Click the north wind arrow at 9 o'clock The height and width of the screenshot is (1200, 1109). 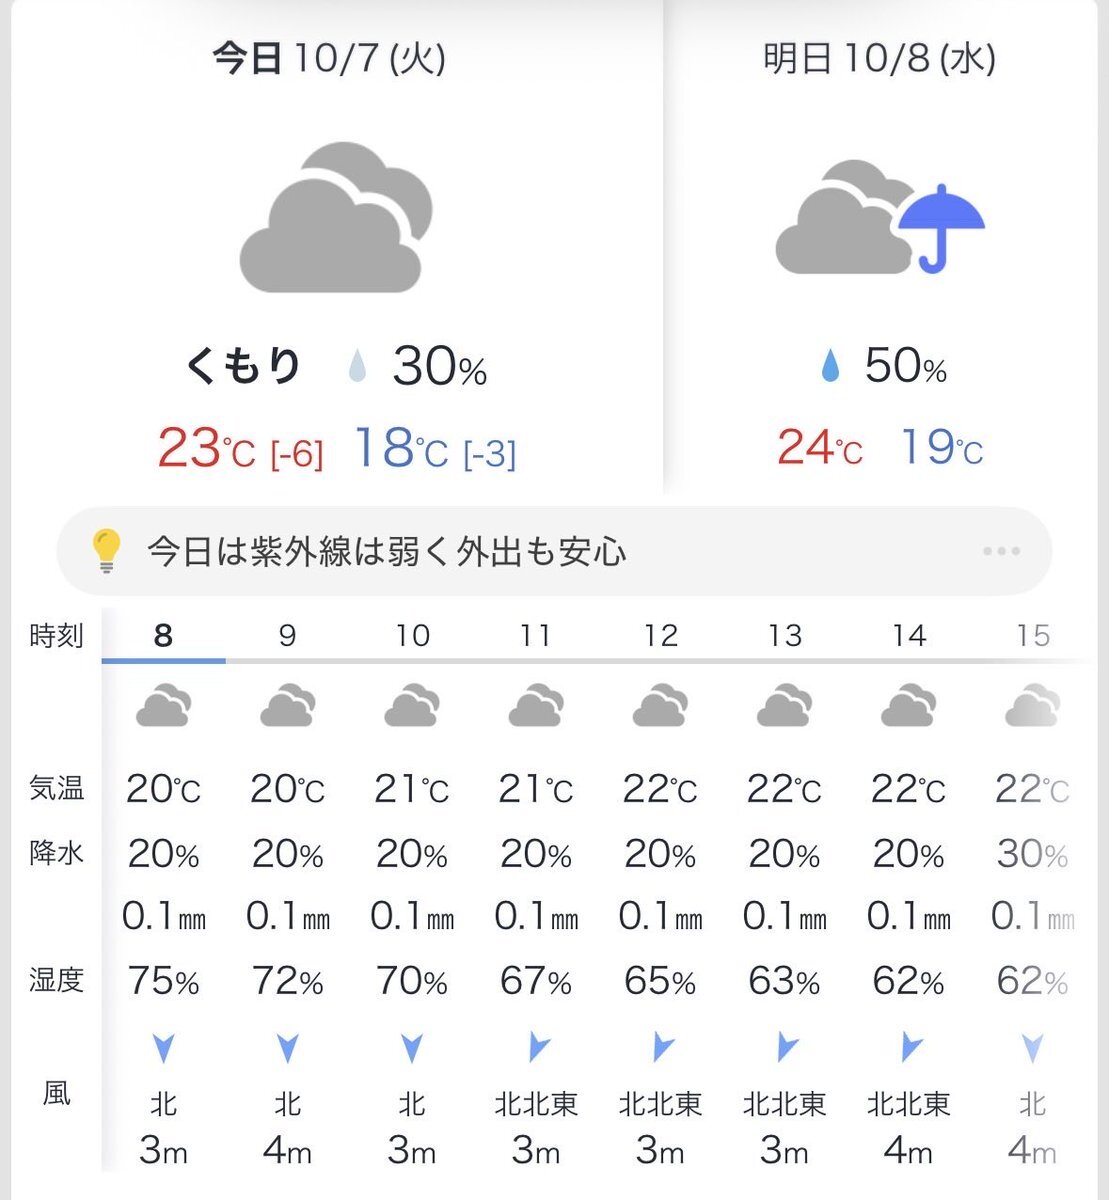288,1048
